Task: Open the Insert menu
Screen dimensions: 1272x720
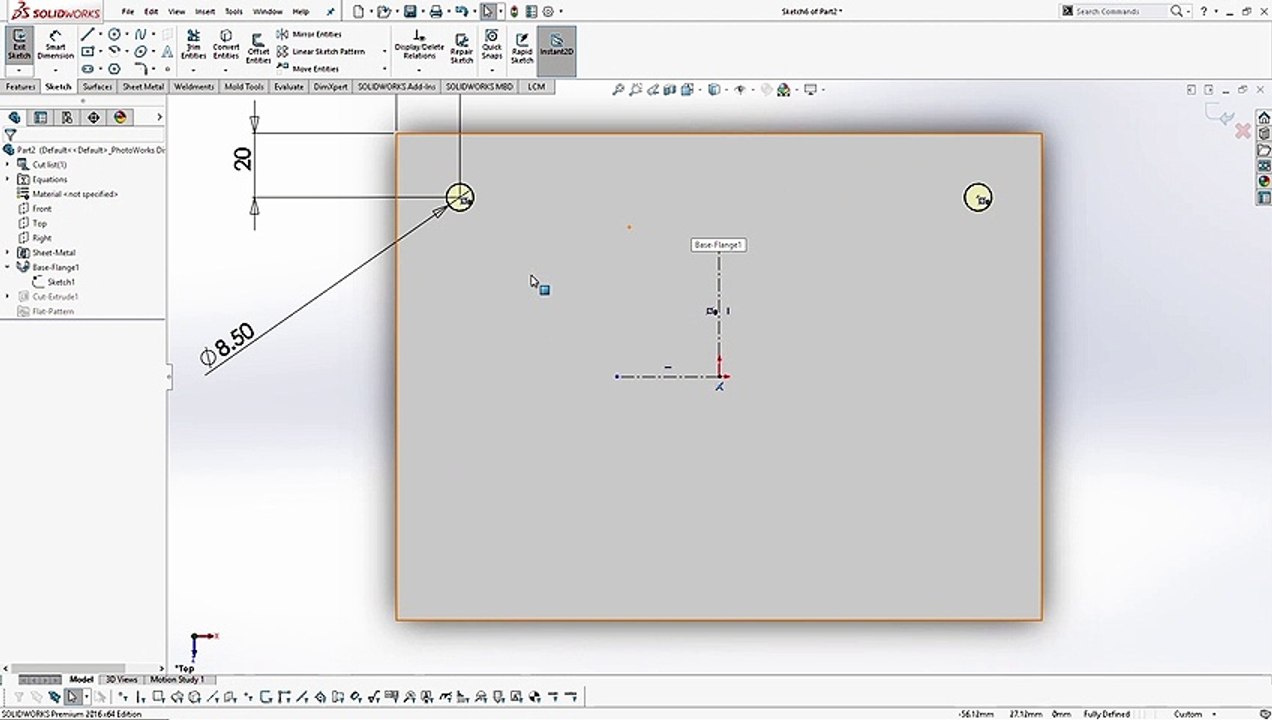Action: pos(205,11)
